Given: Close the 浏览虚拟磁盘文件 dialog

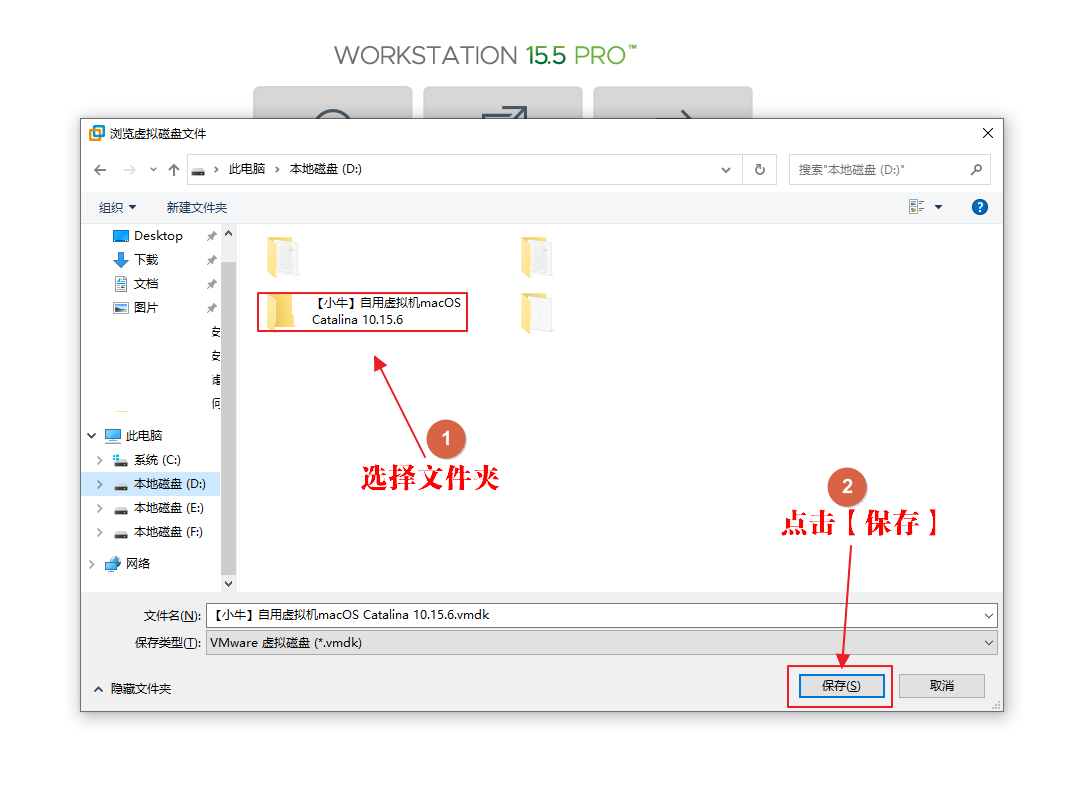Looking at the screenshot, I should pos(988,133).
